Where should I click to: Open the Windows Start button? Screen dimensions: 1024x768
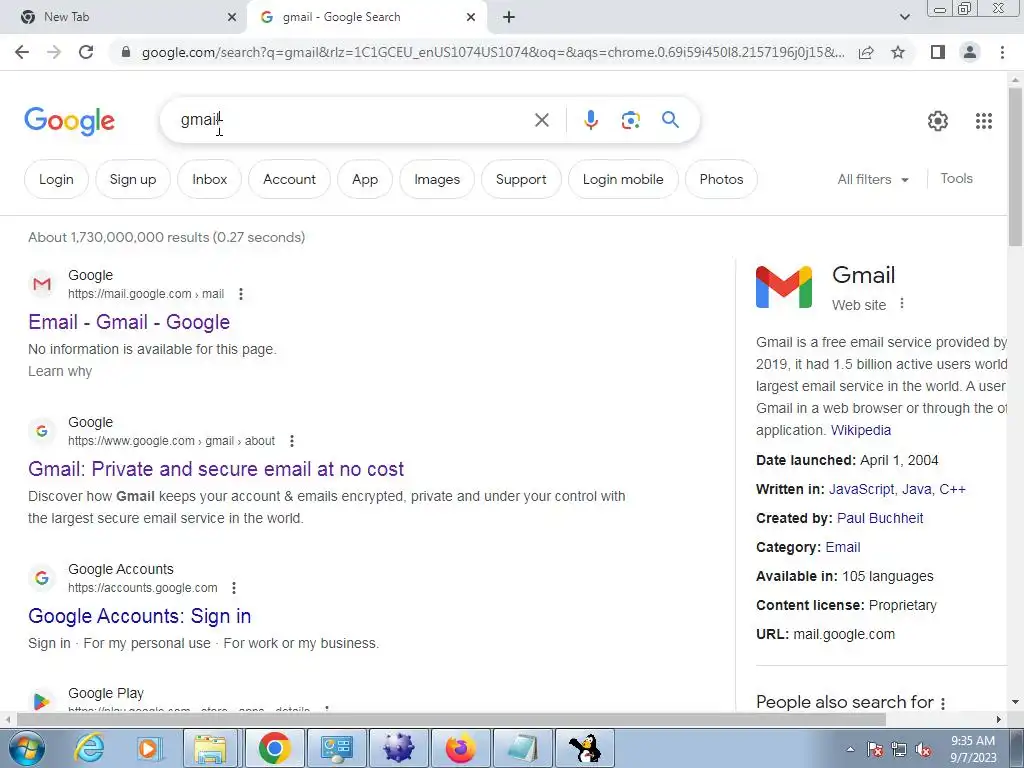click(26, 748)
